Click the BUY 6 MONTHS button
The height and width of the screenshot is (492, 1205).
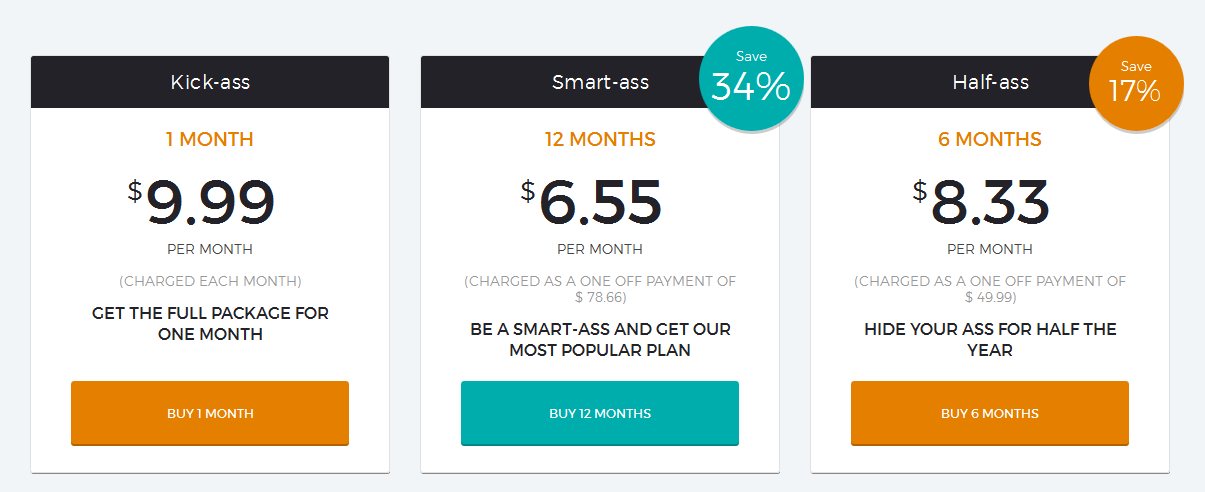(990, 413)
